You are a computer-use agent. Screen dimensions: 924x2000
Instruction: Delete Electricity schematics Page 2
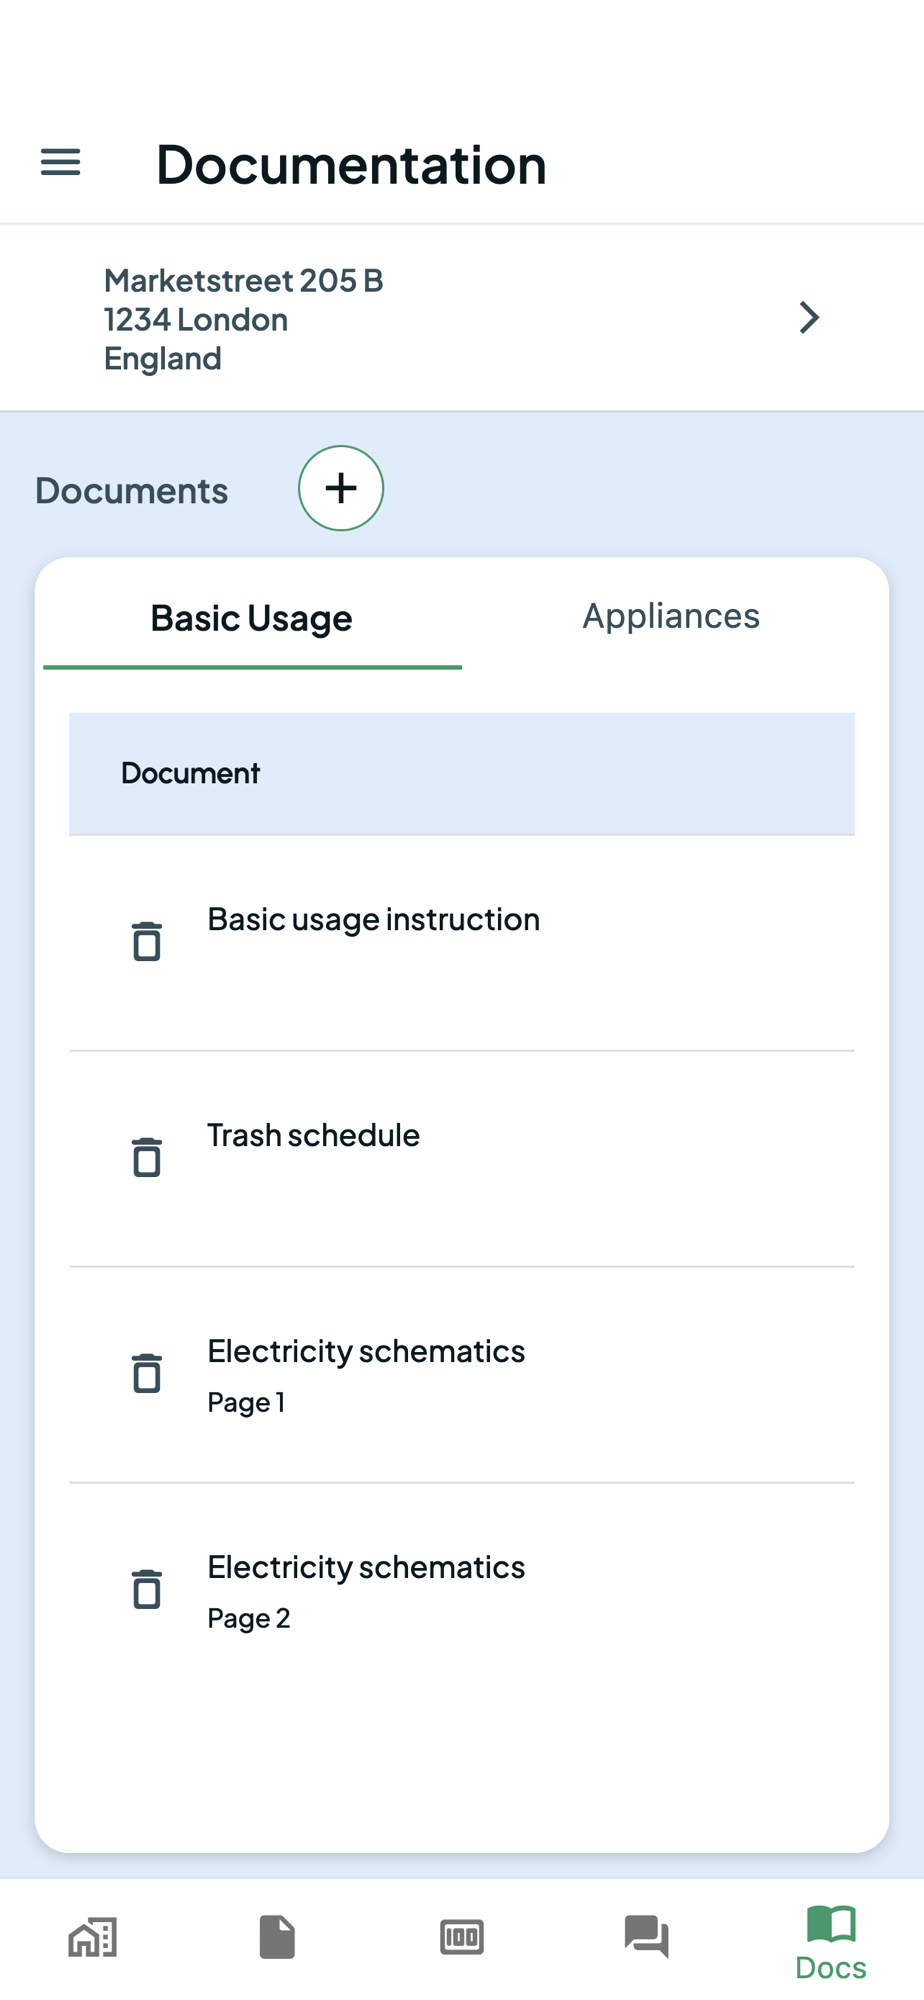(x=147, y=1589)
